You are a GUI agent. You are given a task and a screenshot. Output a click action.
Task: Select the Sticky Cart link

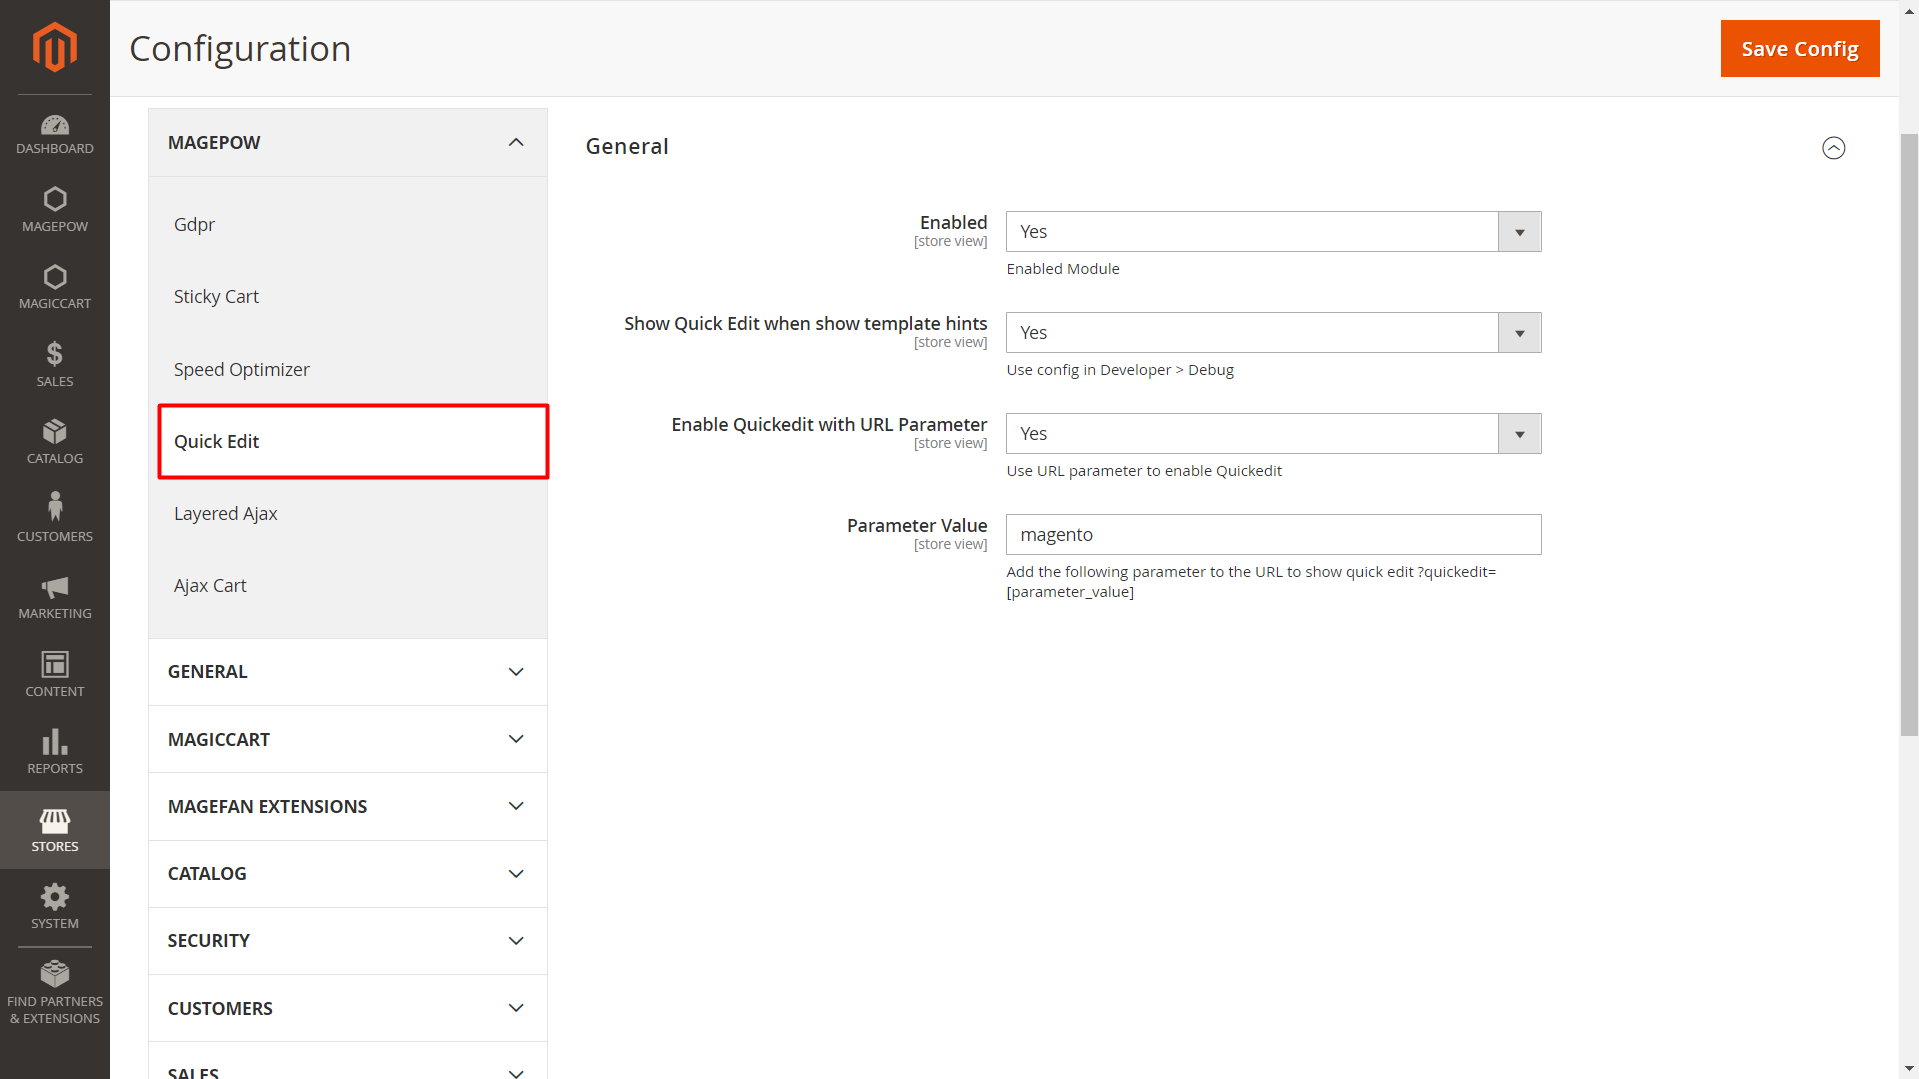pos(216,297)
